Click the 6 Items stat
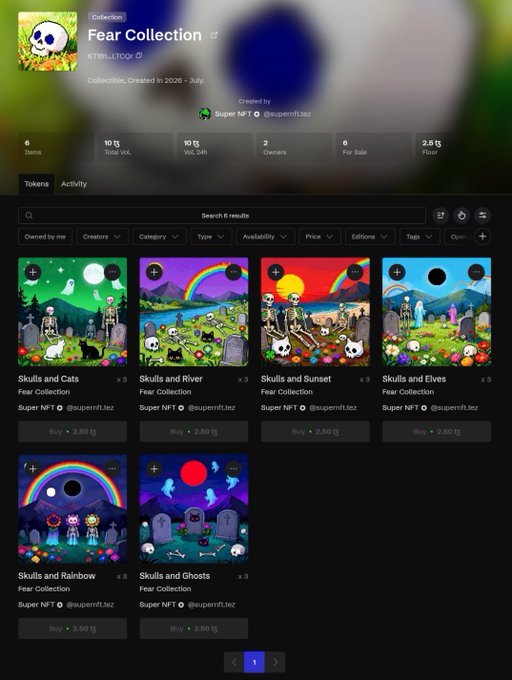 pyautogui.click(x=55, y=147)
